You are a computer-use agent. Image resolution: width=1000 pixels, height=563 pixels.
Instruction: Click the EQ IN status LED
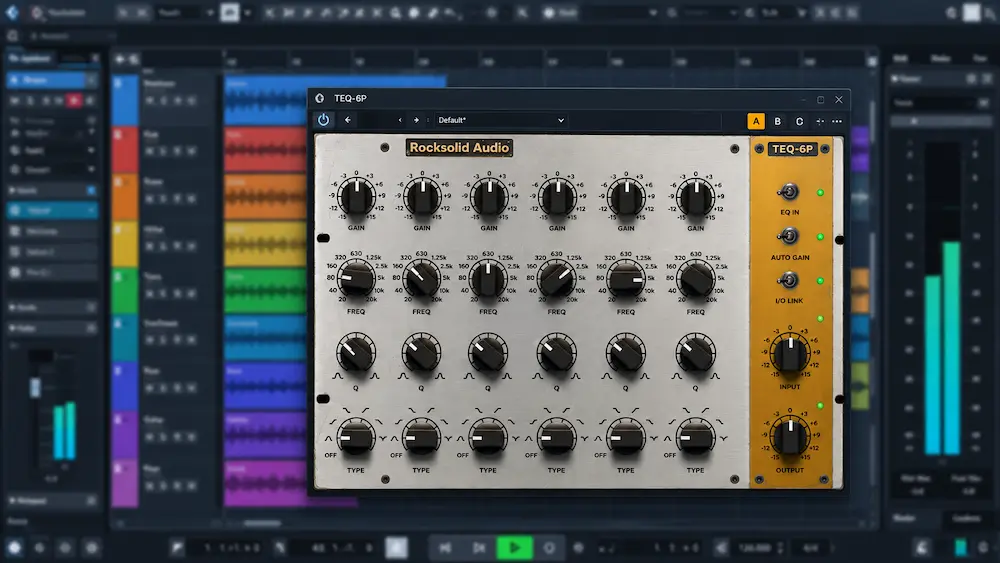(820, 192)
